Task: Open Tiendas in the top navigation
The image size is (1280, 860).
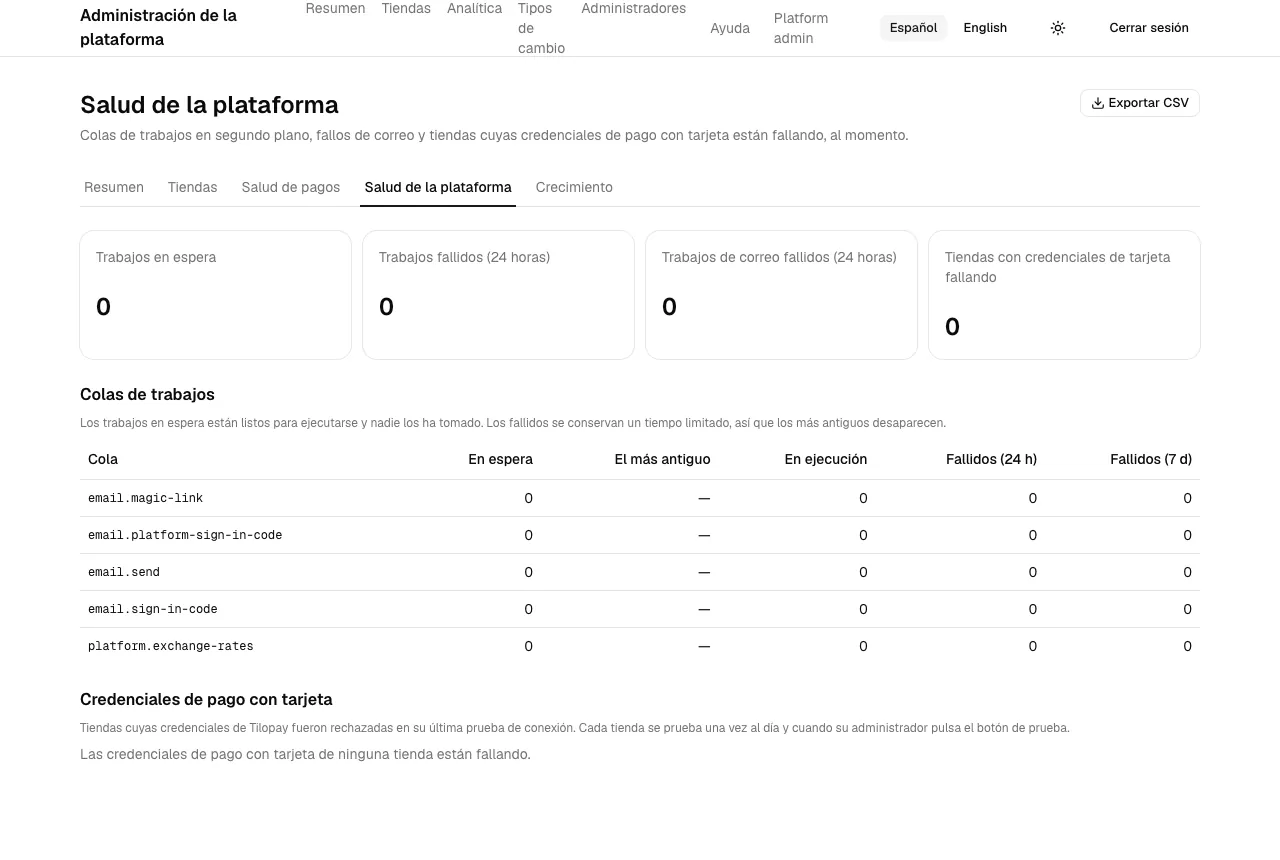Action: coord(406,8)
